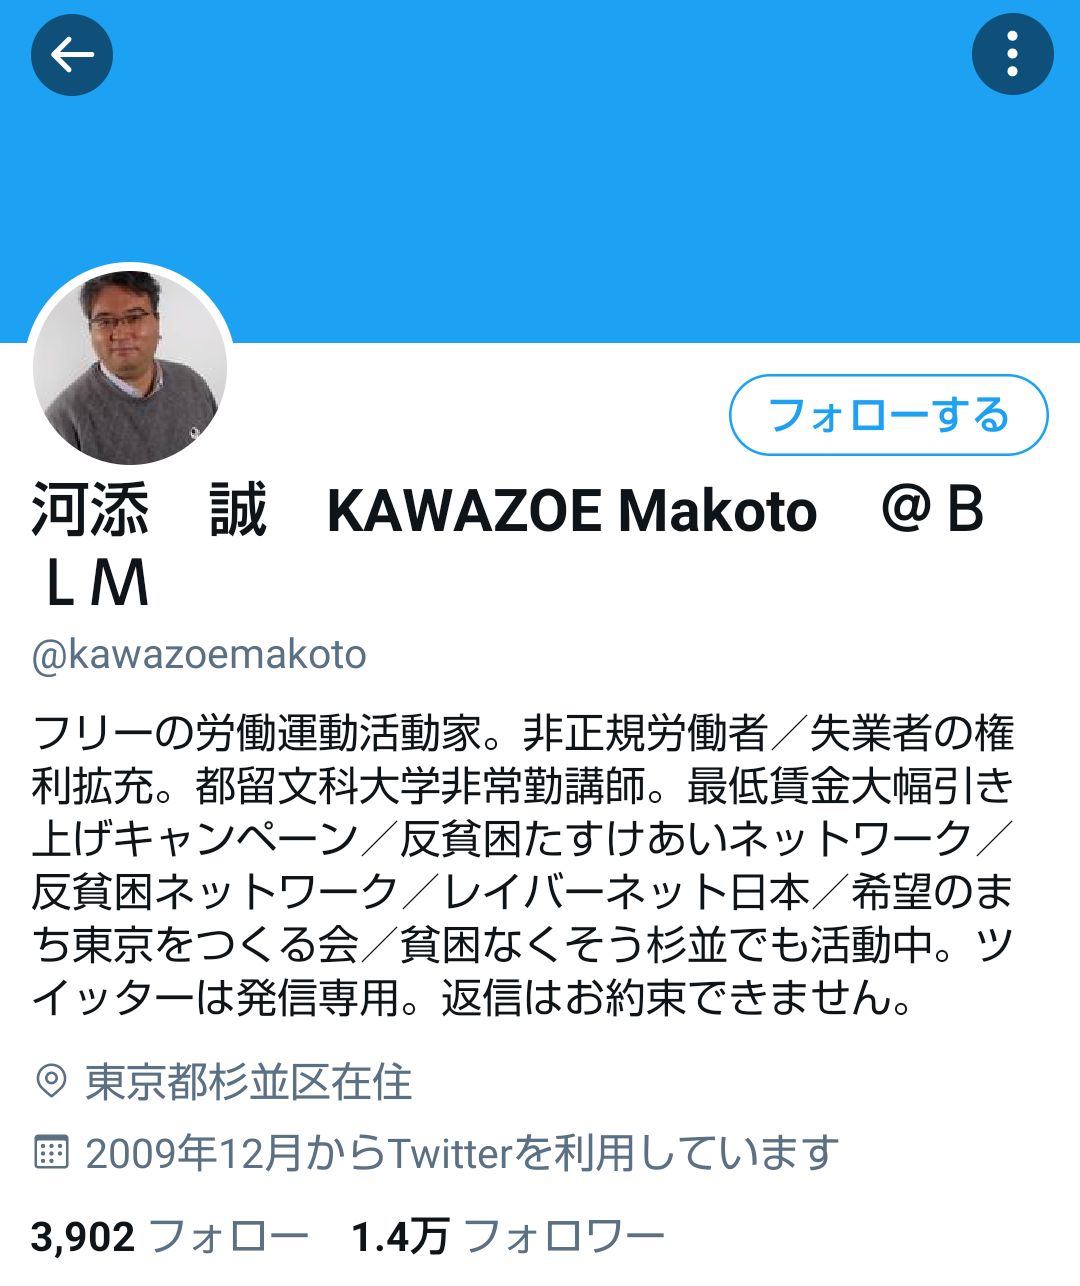This screenshot has height=1286, width=1080.
Task: Tap the @kawazoemakoto handle
Action: pyautogui.click(x=199, y=655)
